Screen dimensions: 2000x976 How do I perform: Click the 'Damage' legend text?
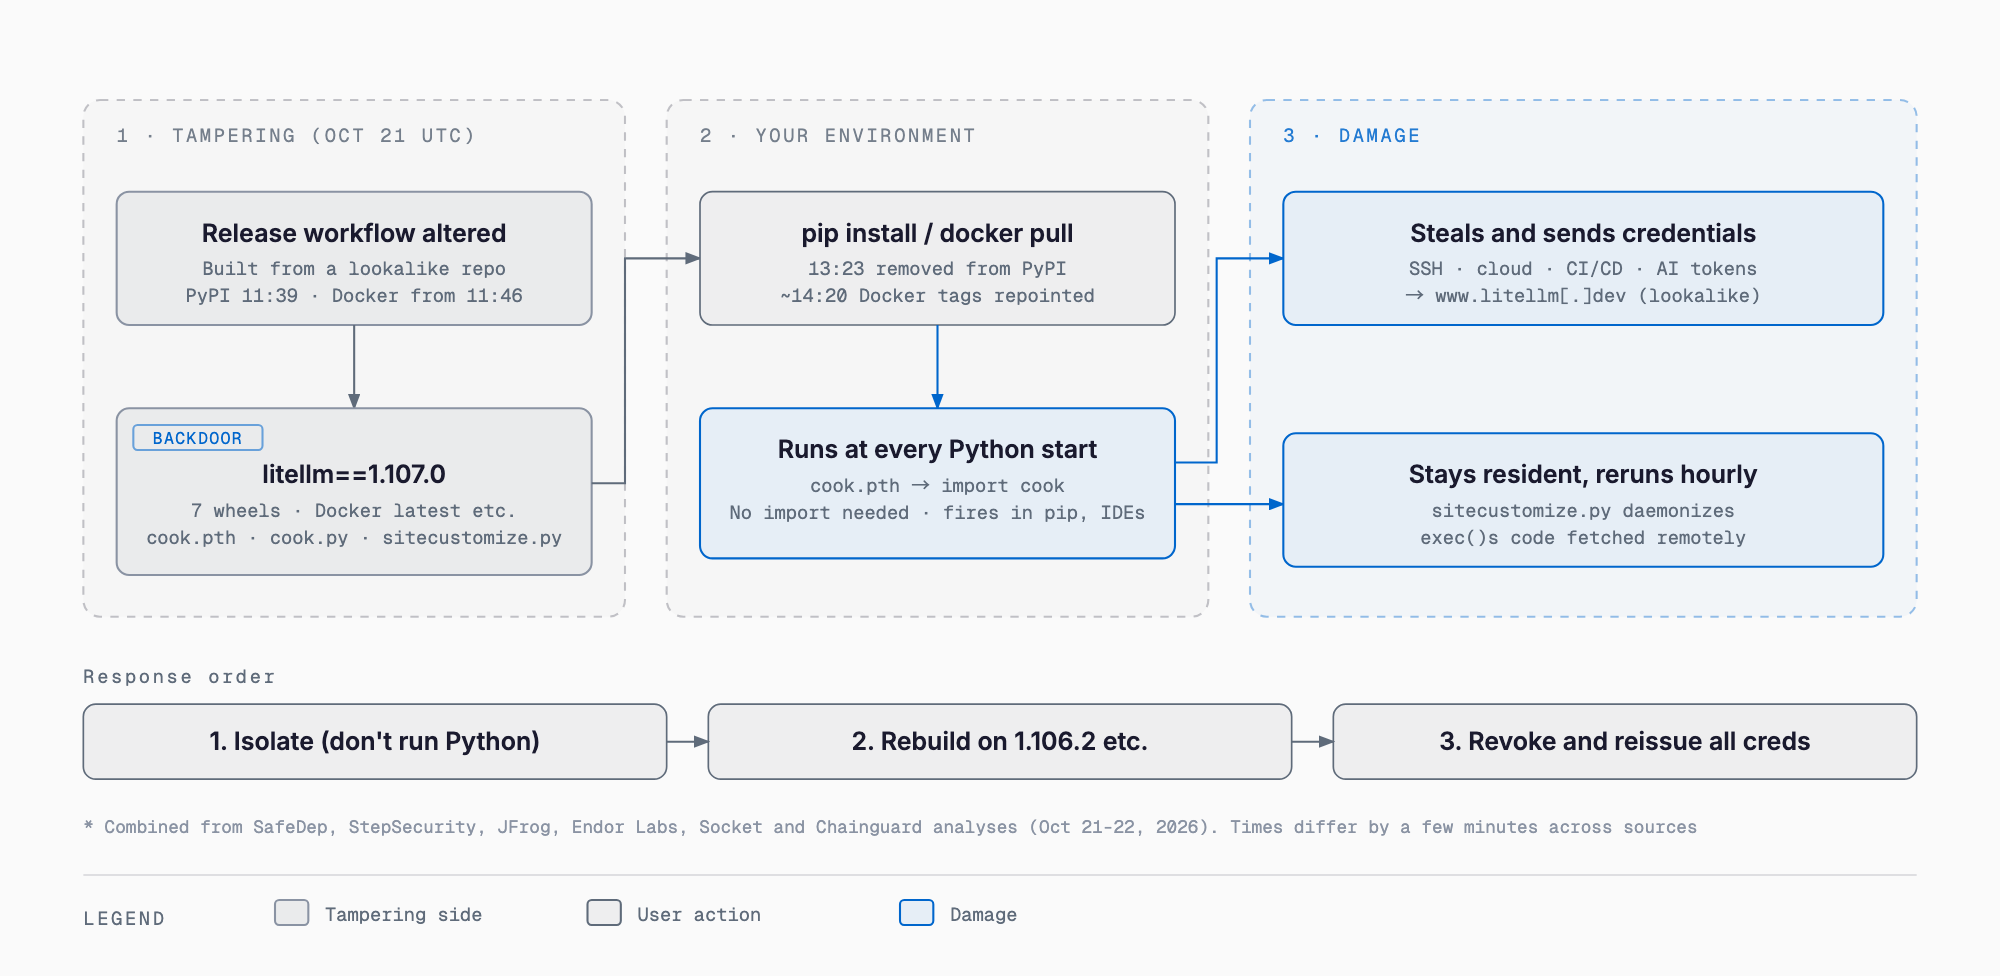click(x=983, y=914)
